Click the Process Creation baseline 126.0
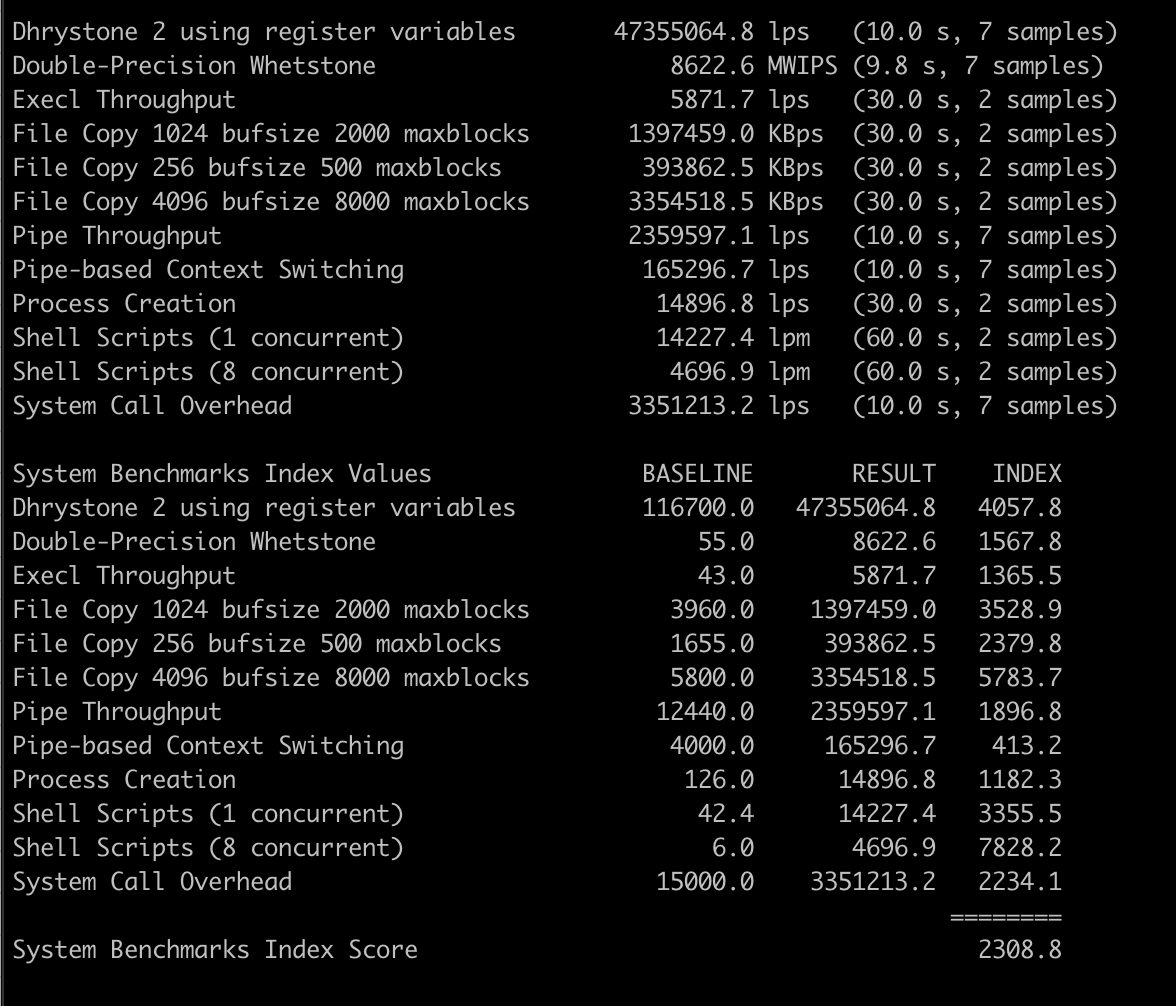This screenshot has width=1176, height=1006. tap(718, 779)
